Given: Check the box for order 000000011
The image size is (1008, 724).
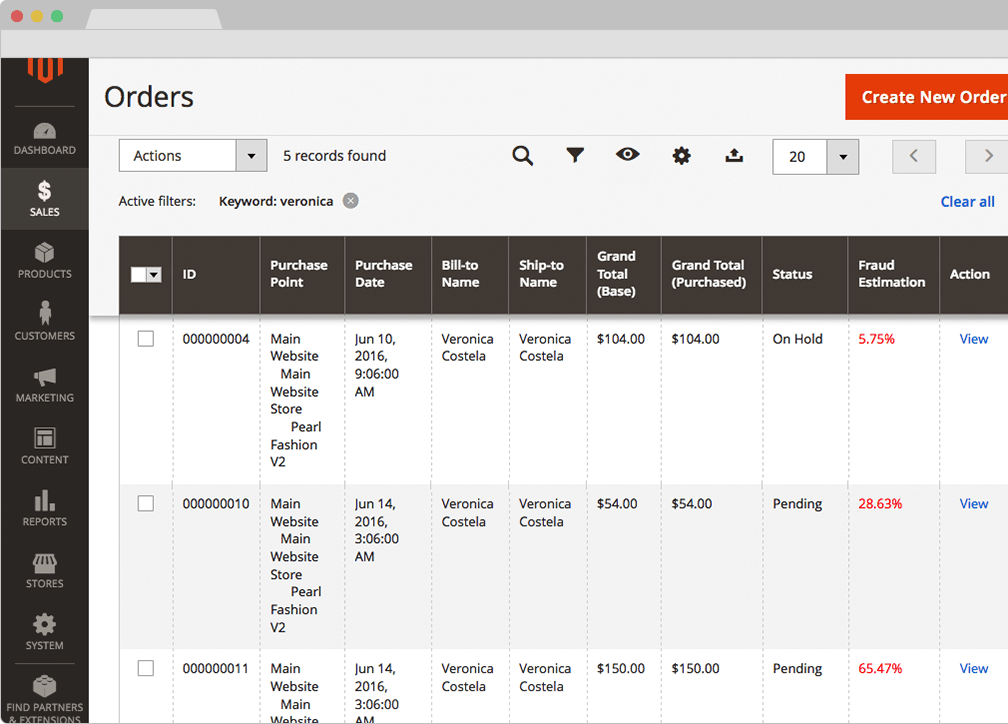Looking at the screenshot, I should click(x=146, y=668).
